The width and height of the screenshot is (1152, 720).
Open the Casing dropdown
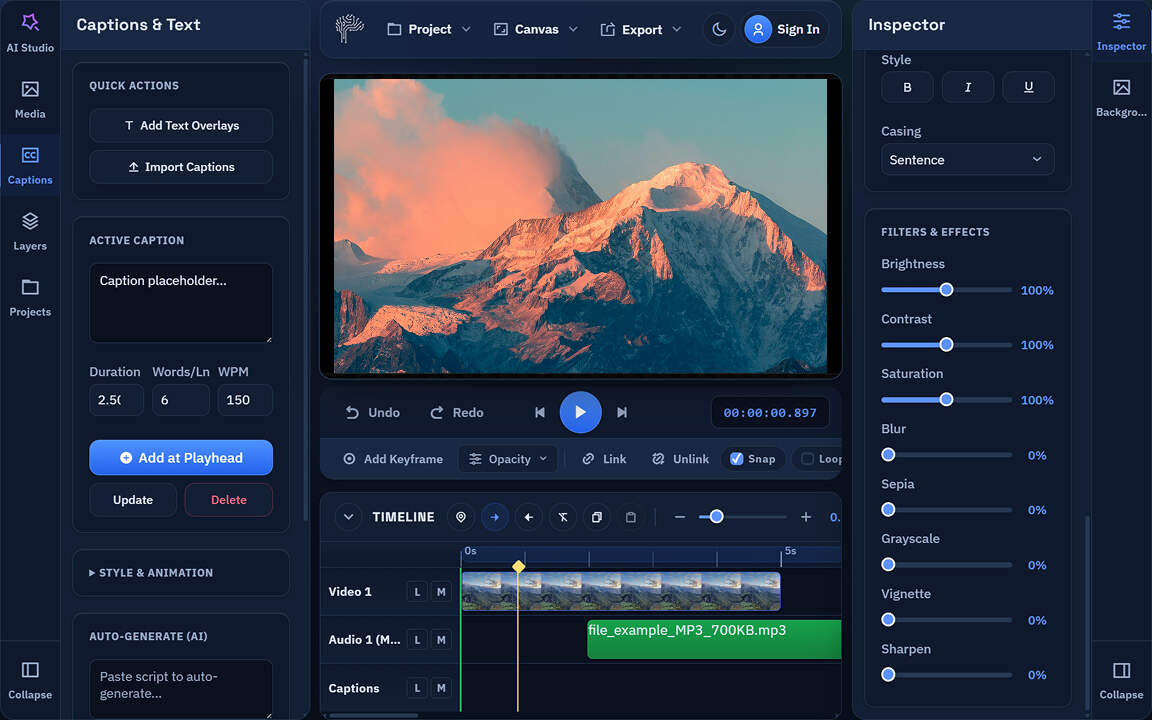point(967,159)
